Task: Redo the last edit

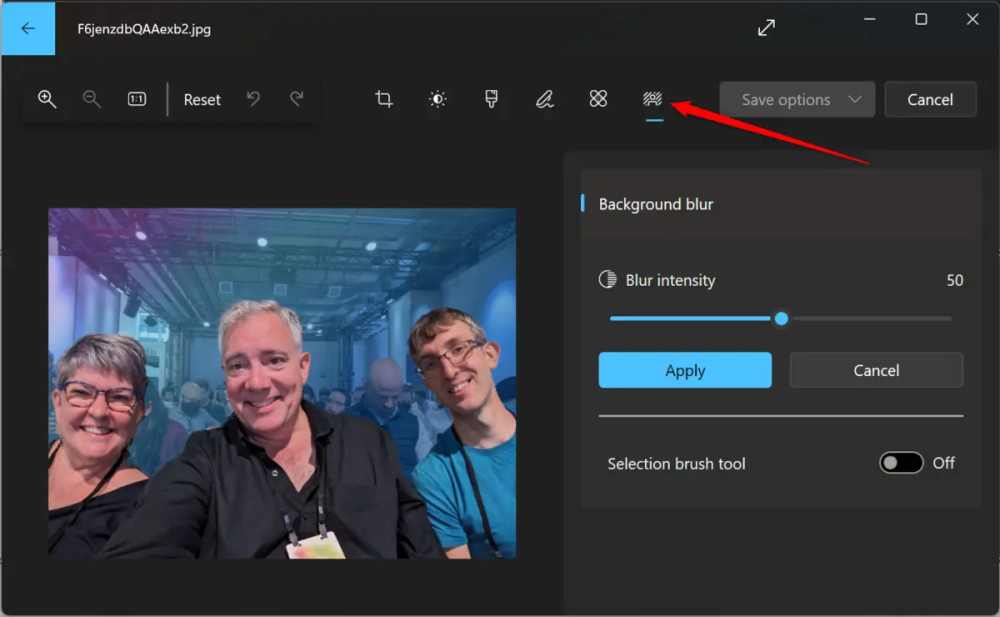Action: tap(296, 99)
